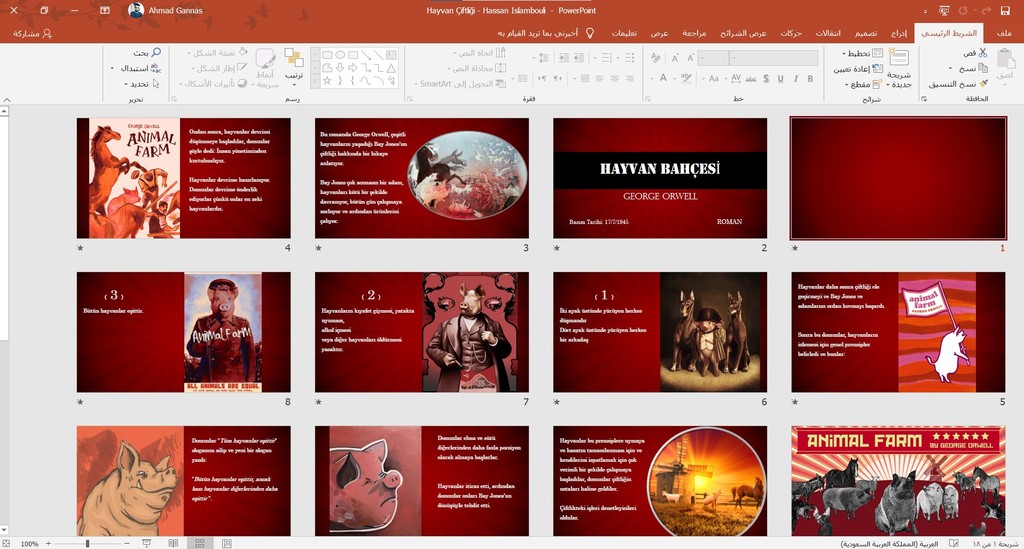The width and height of the screenshot is (1024, 549).
Task: Click the Save icon in quick access toolbar
Action: click(x=1004, y=10)
